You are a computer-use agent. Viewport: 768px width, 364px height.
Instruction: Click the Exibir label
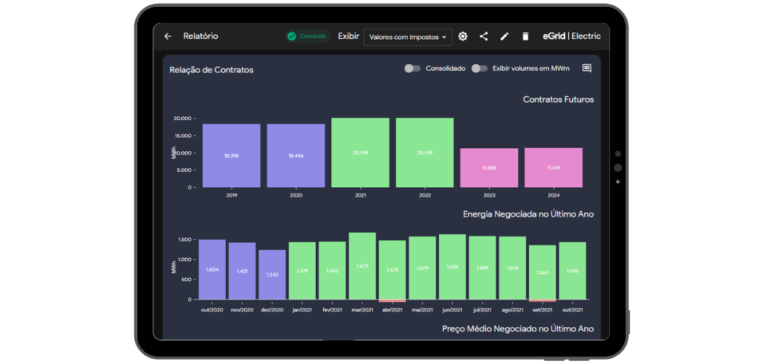348,36
